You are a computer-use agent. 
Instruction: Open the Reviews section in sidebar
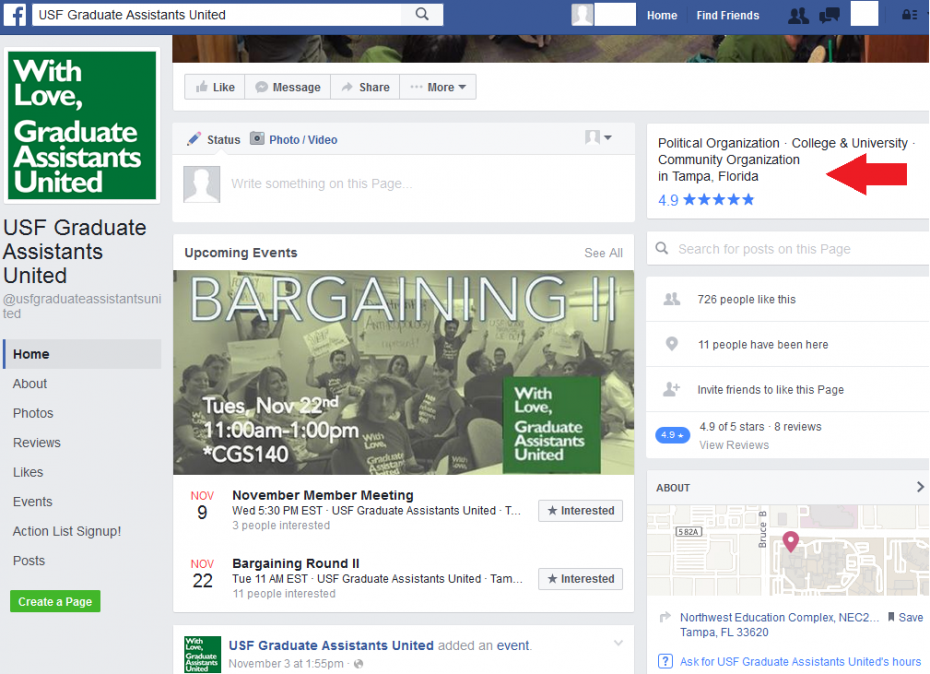37,443
